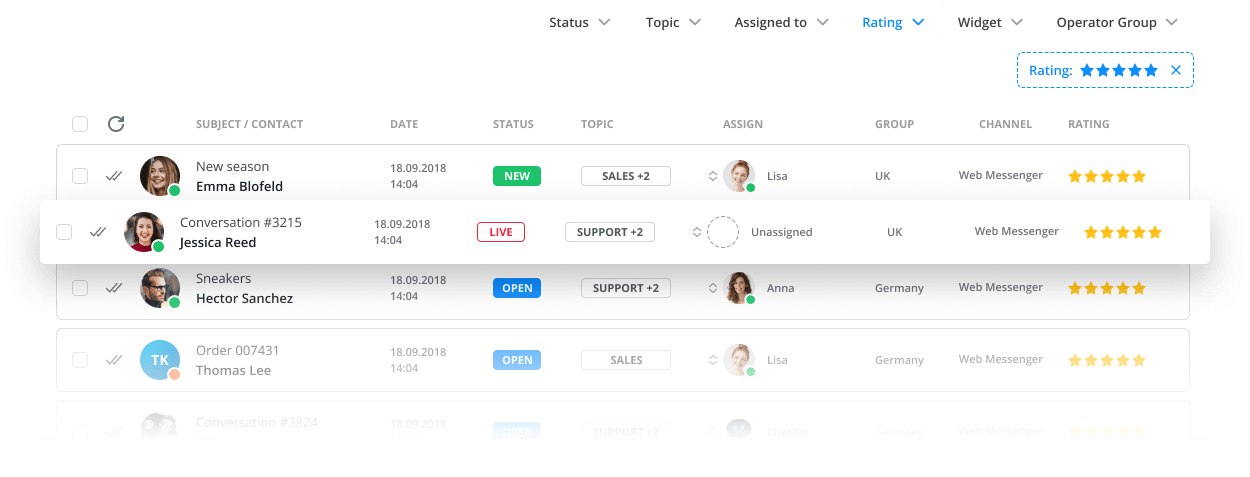Open the Operator Group filter dropdown
The width and height of the screenshot is (1250, 477).
(1117, 22)
